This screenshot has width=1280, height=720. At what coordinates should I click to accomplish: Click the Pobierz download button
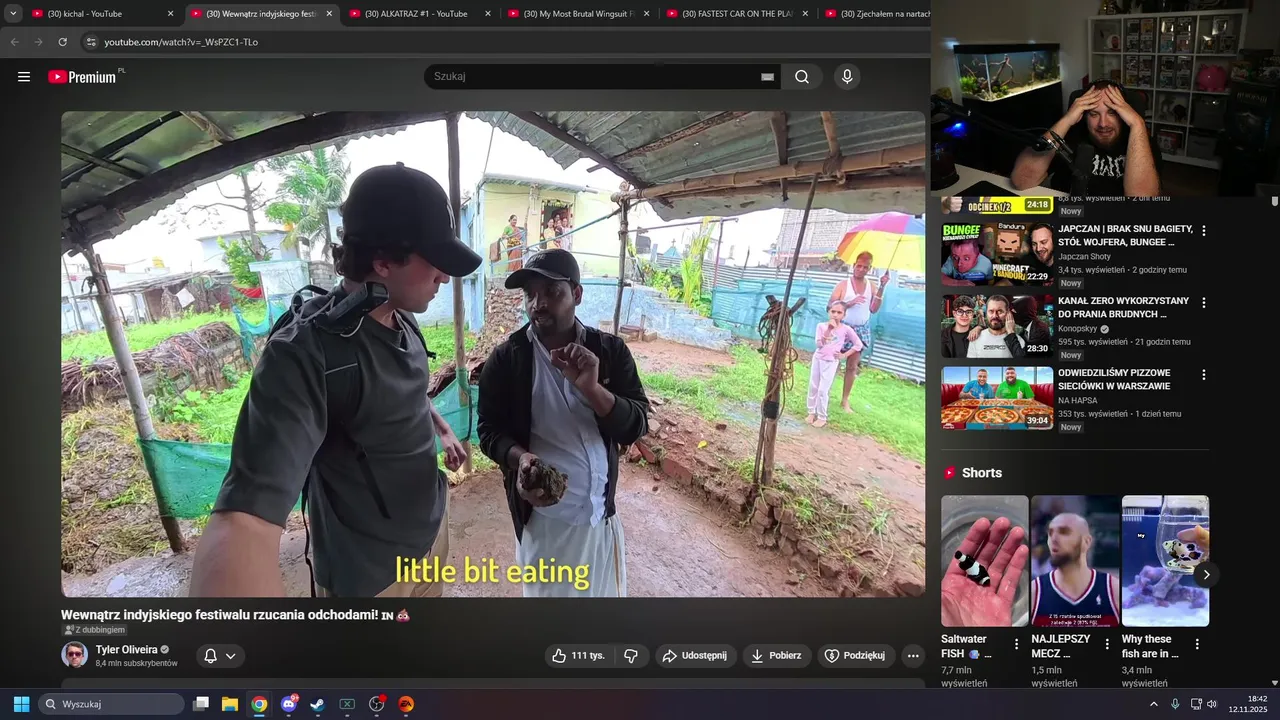pyautogui.click(x=777, y=656)
